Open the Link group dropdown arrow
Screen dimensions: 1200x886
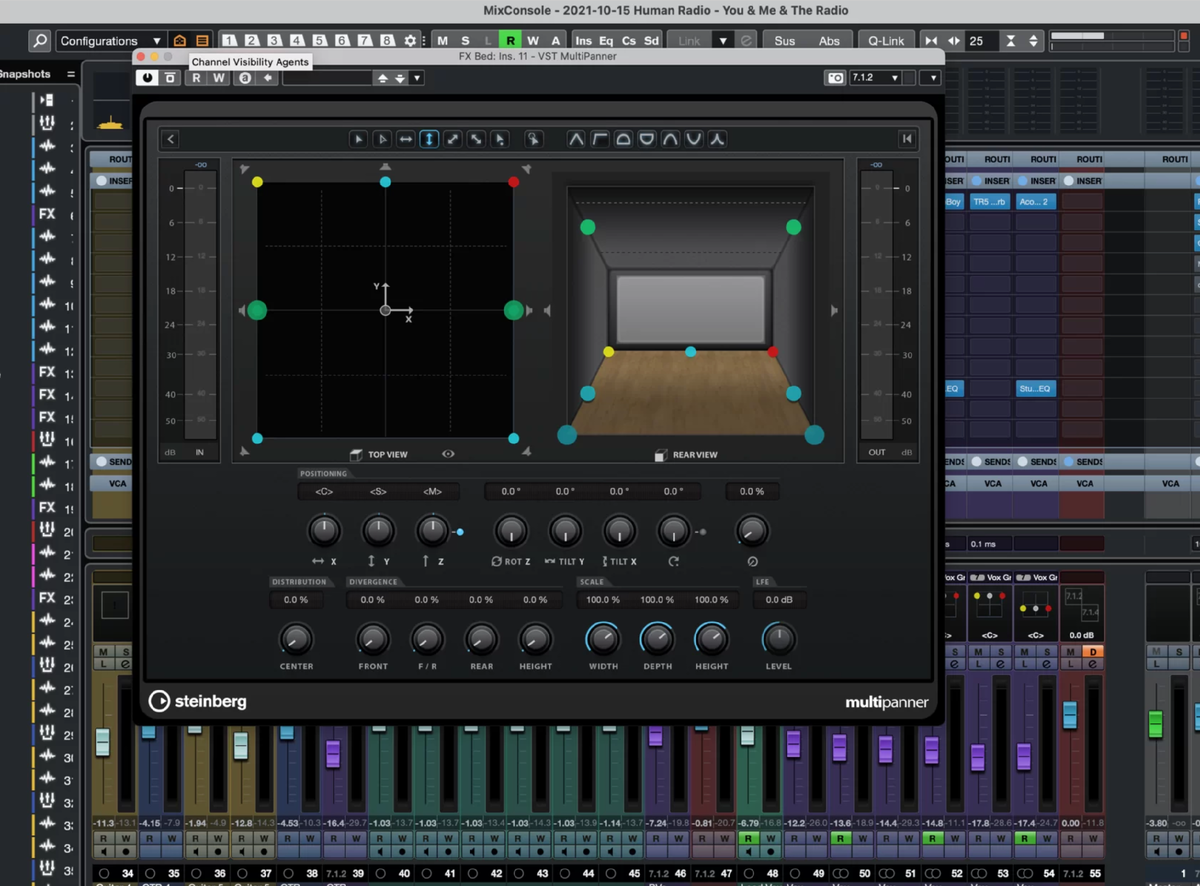tap(723, 41)
